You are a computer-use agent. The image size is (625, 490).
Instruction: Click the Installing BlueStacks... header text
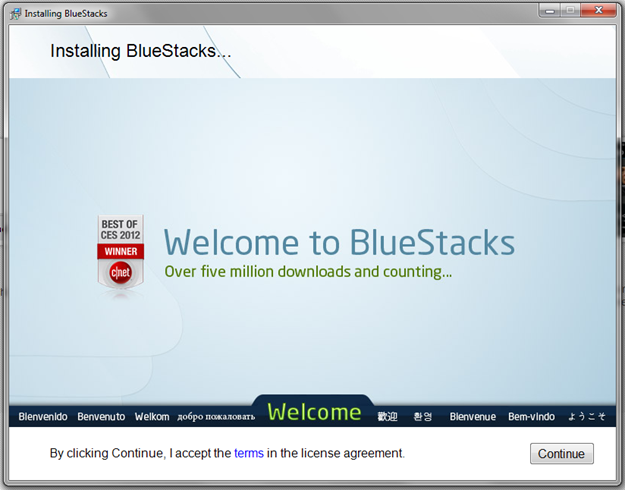click(140, 51)
